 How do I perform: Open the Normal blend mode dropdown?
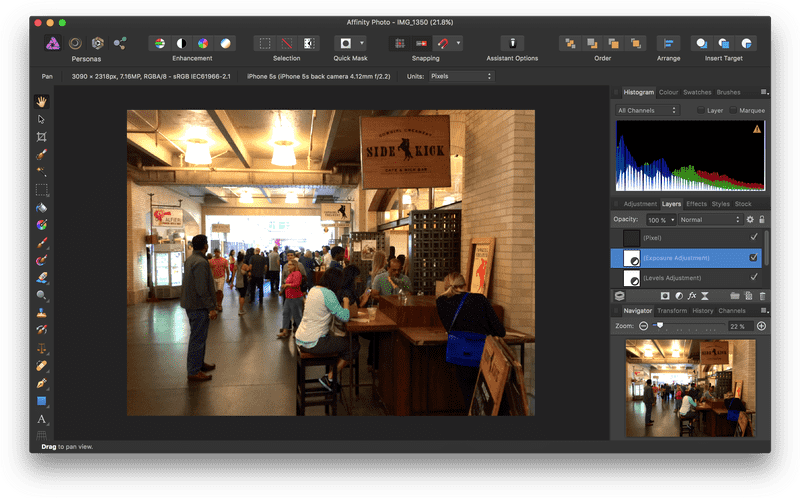pos(709,219)
